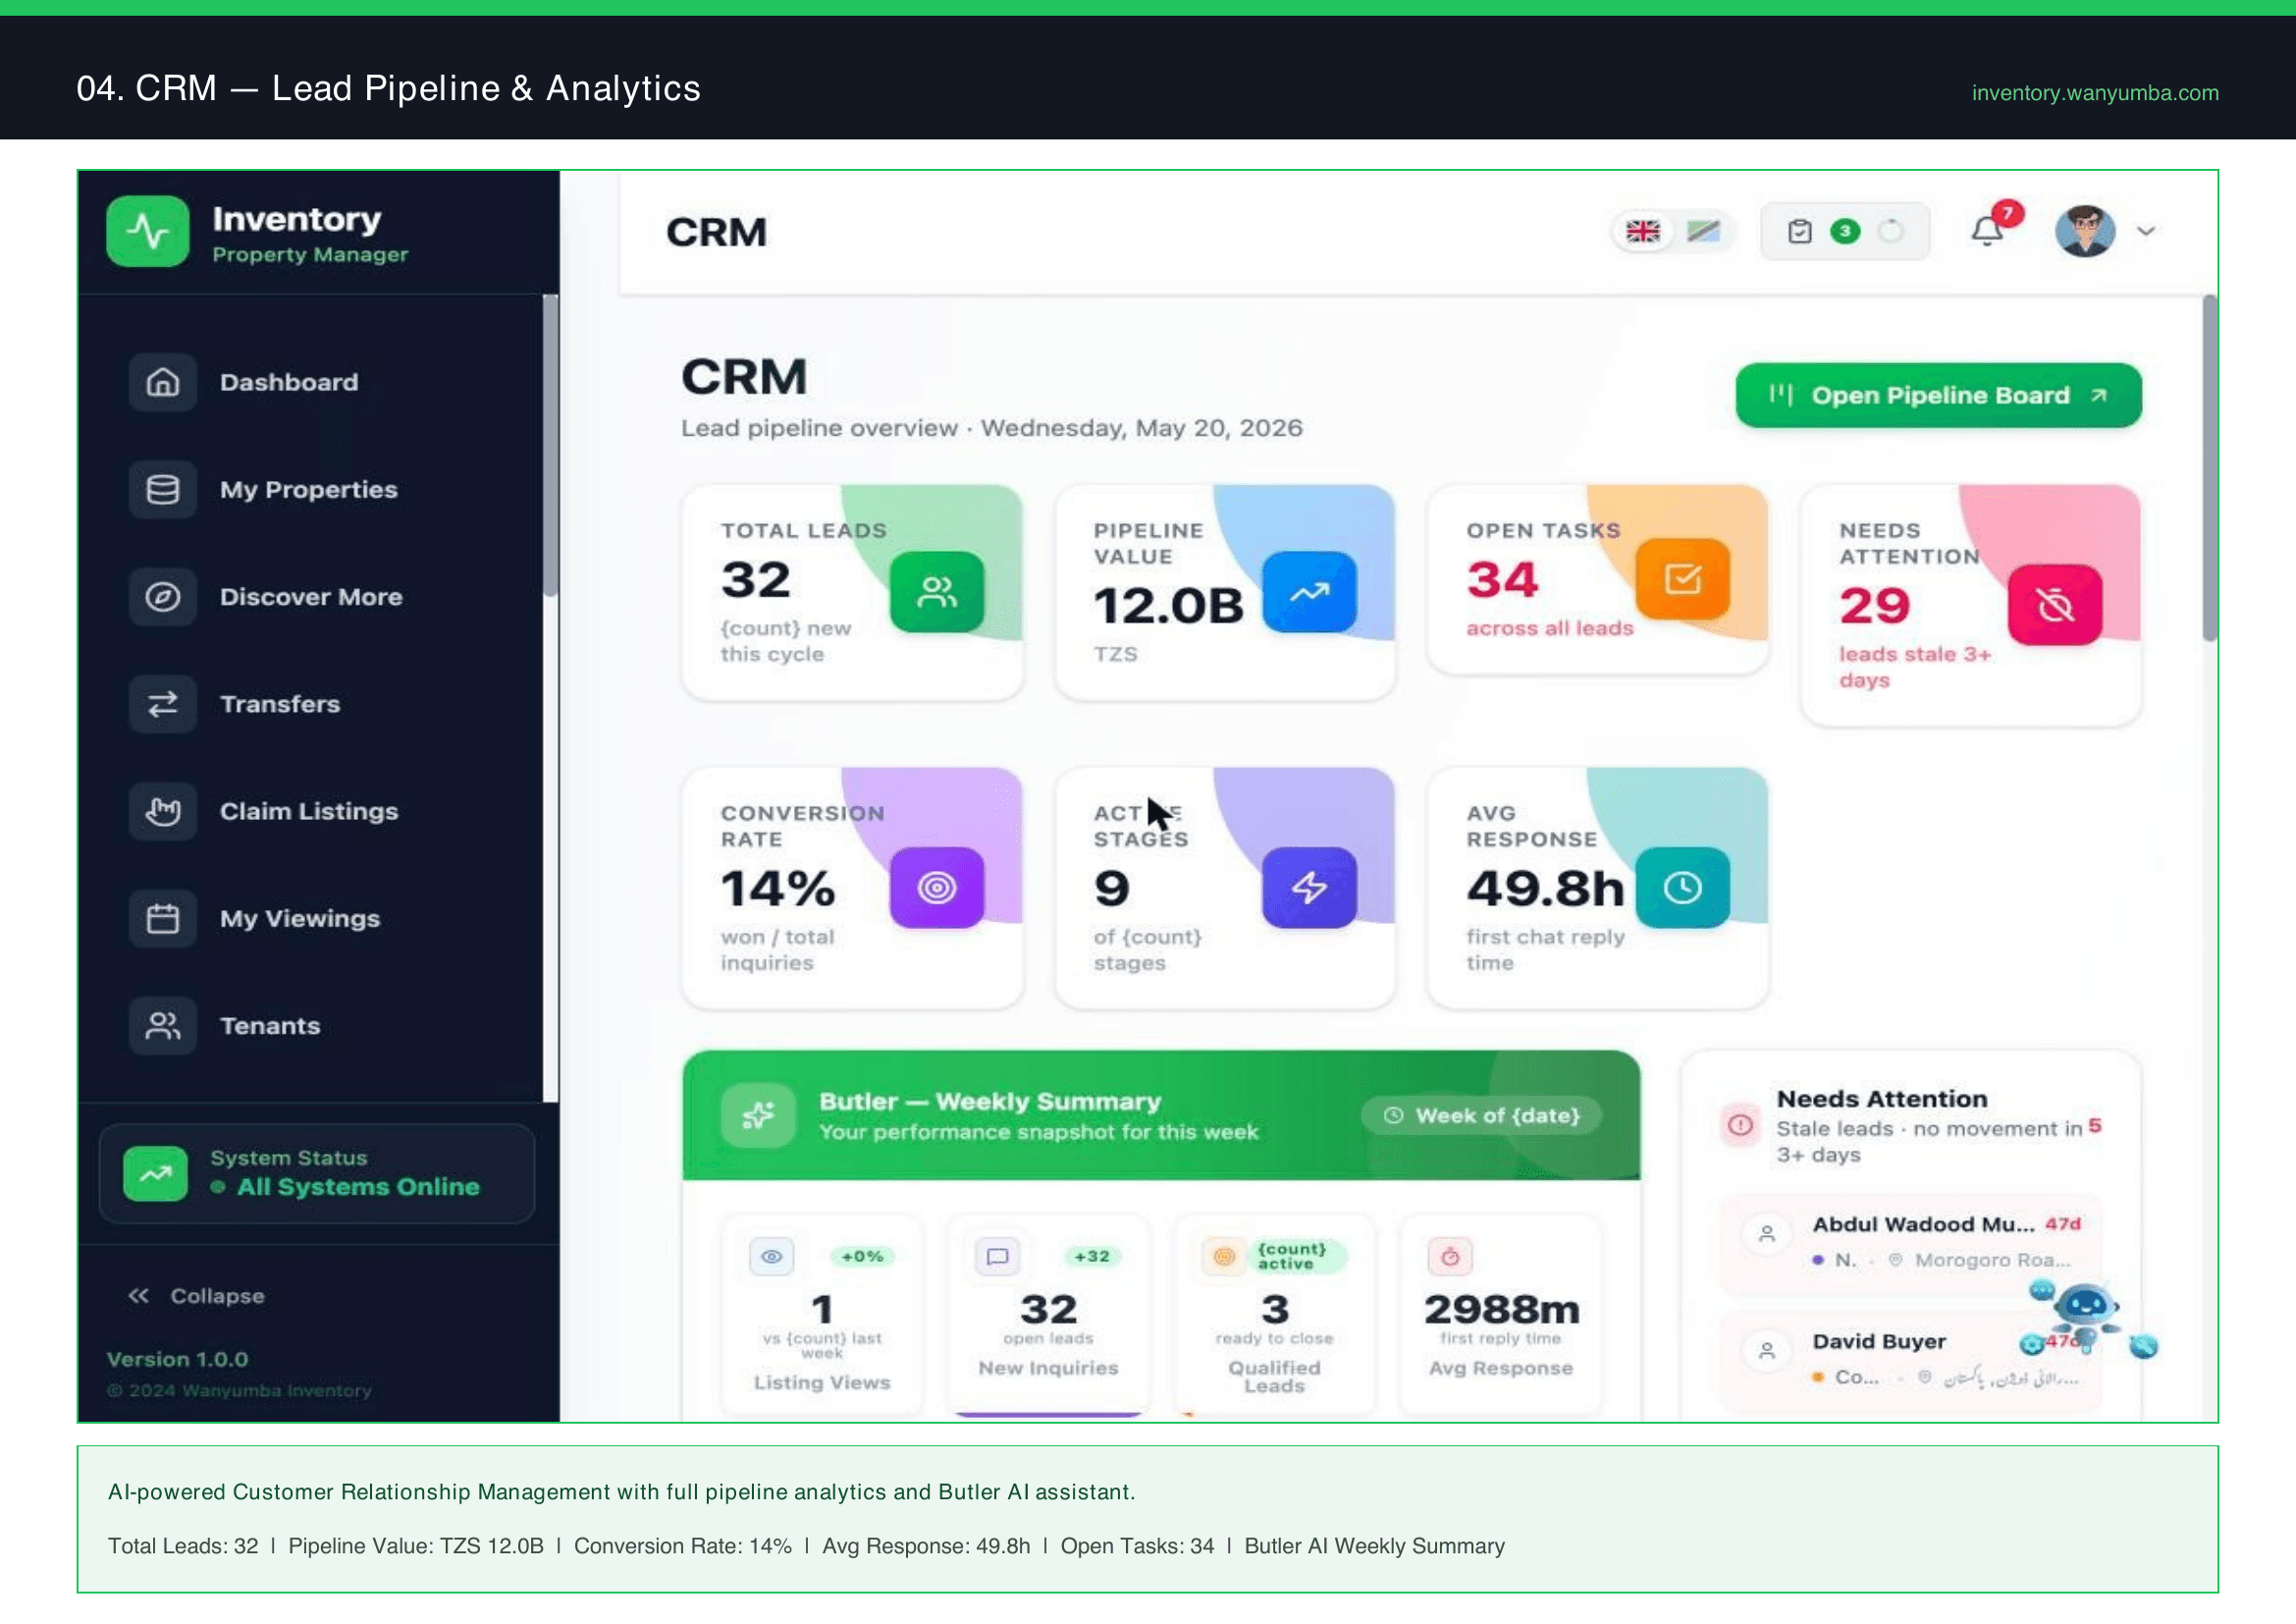2296x1624 pixels.
Task: Click the inventory.wanyumba.com link
Action: tap(2095, 93)
